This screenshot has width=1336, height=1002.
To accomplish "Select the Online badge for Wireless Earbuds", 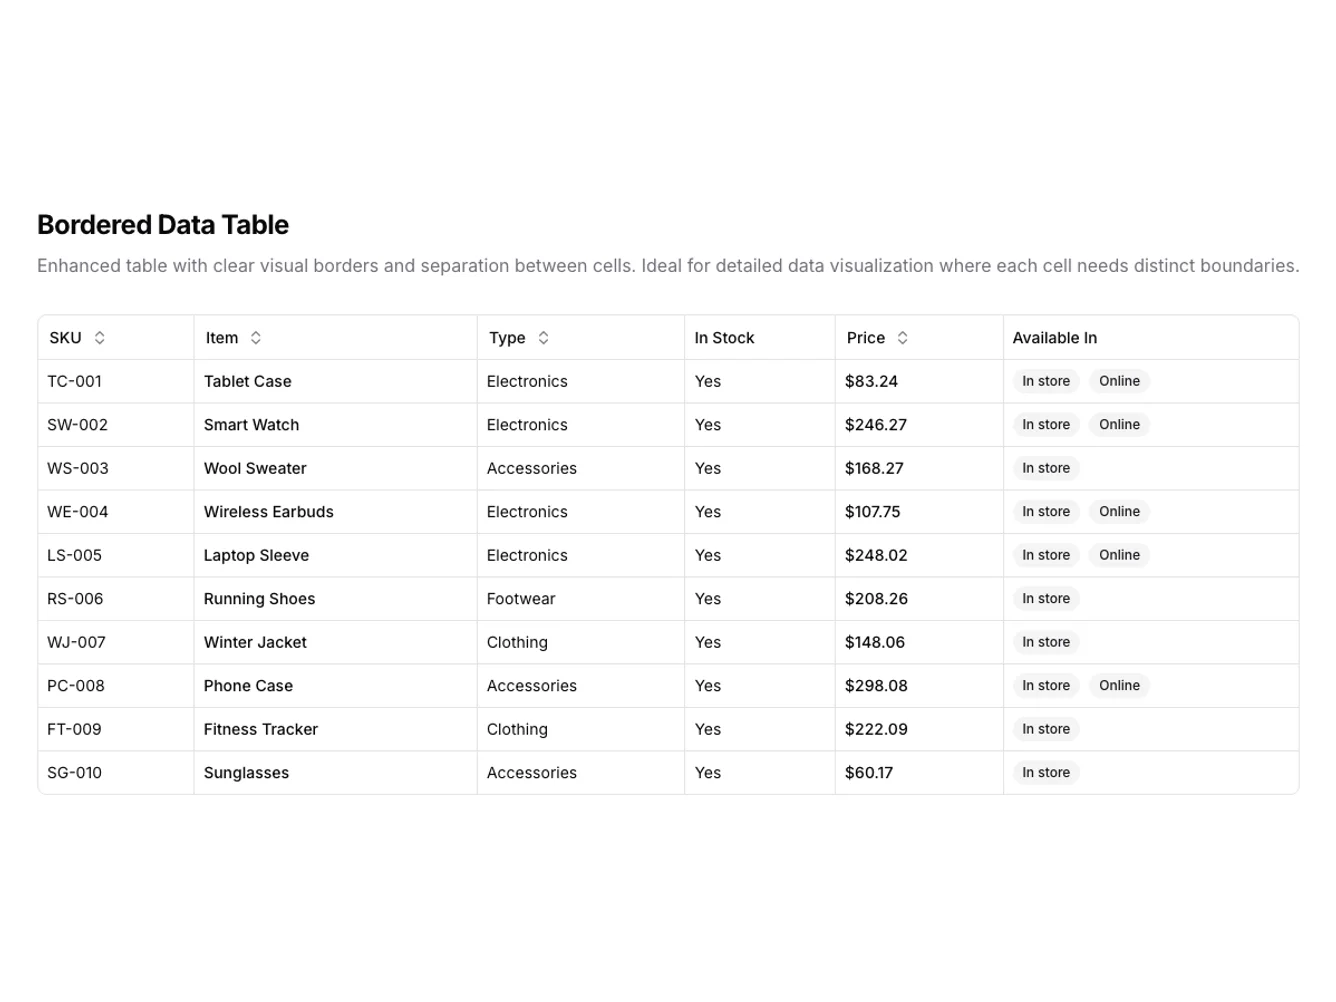I will point(1119,511).
